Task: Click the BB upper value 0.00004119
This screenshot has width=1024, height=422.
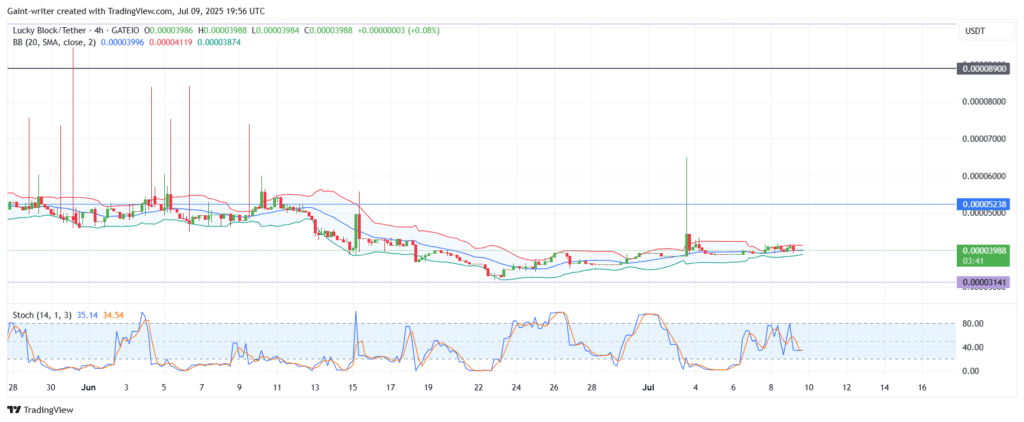Action: coord(172,41)
